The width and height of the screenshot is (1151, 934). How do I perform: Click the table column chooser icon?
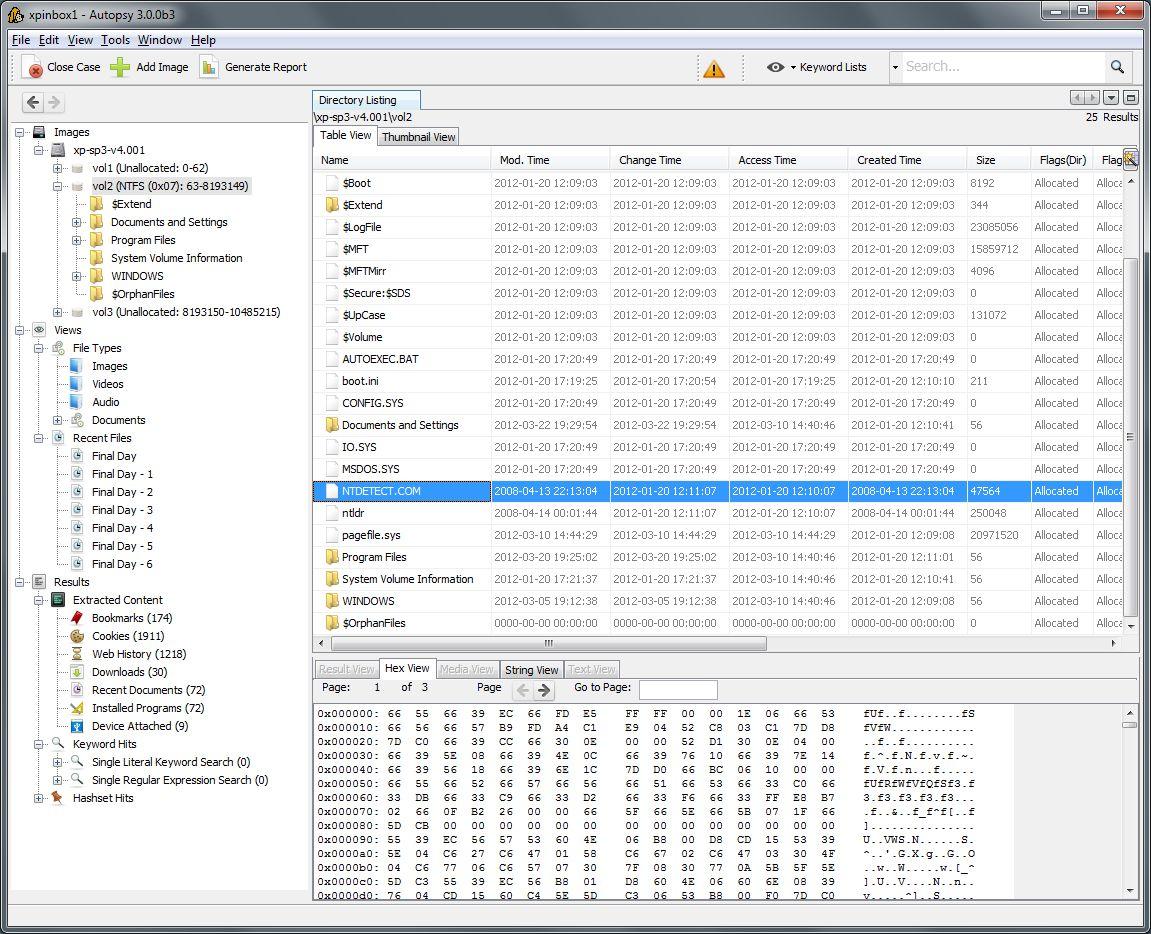pos(1130,158)
